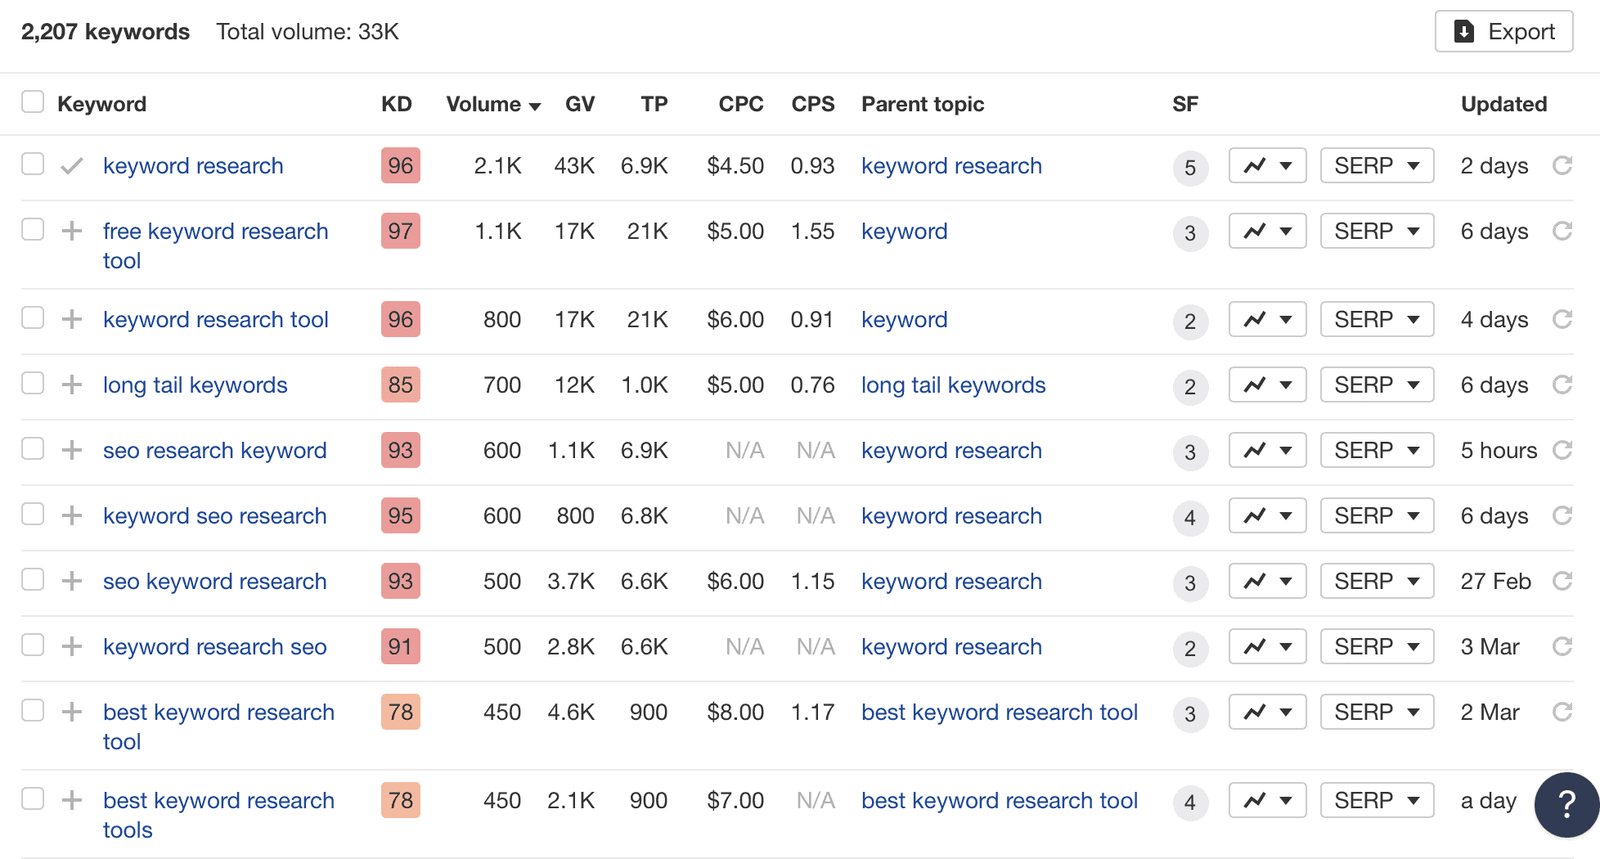Click SF count 5 for 'keyword research'

coord(1190,167)
